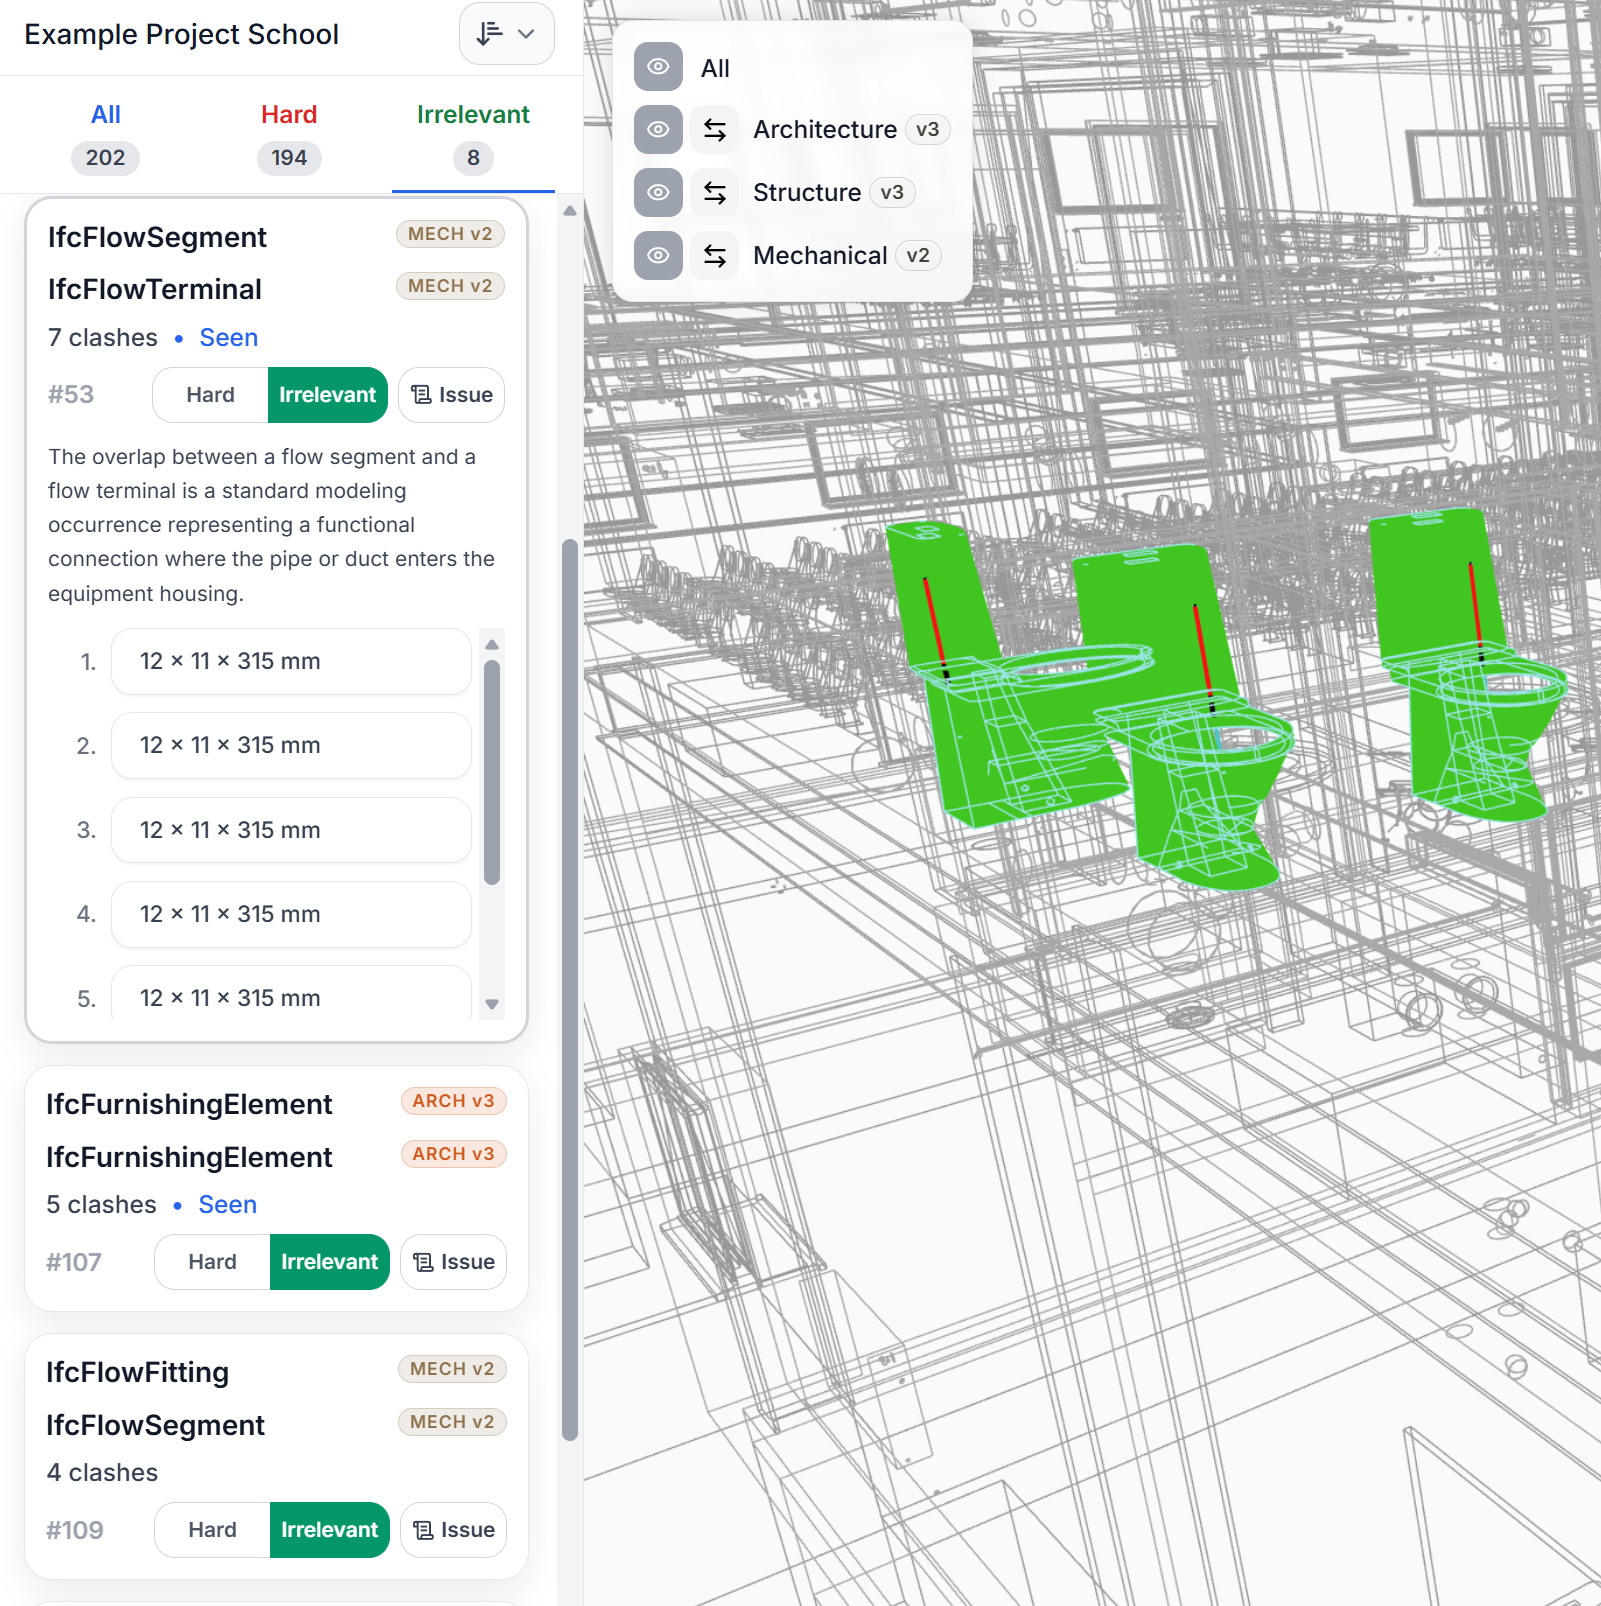1601x1606 pixels.
Task: Click swap arrows icon beside Structure
Action: (715, 193)
